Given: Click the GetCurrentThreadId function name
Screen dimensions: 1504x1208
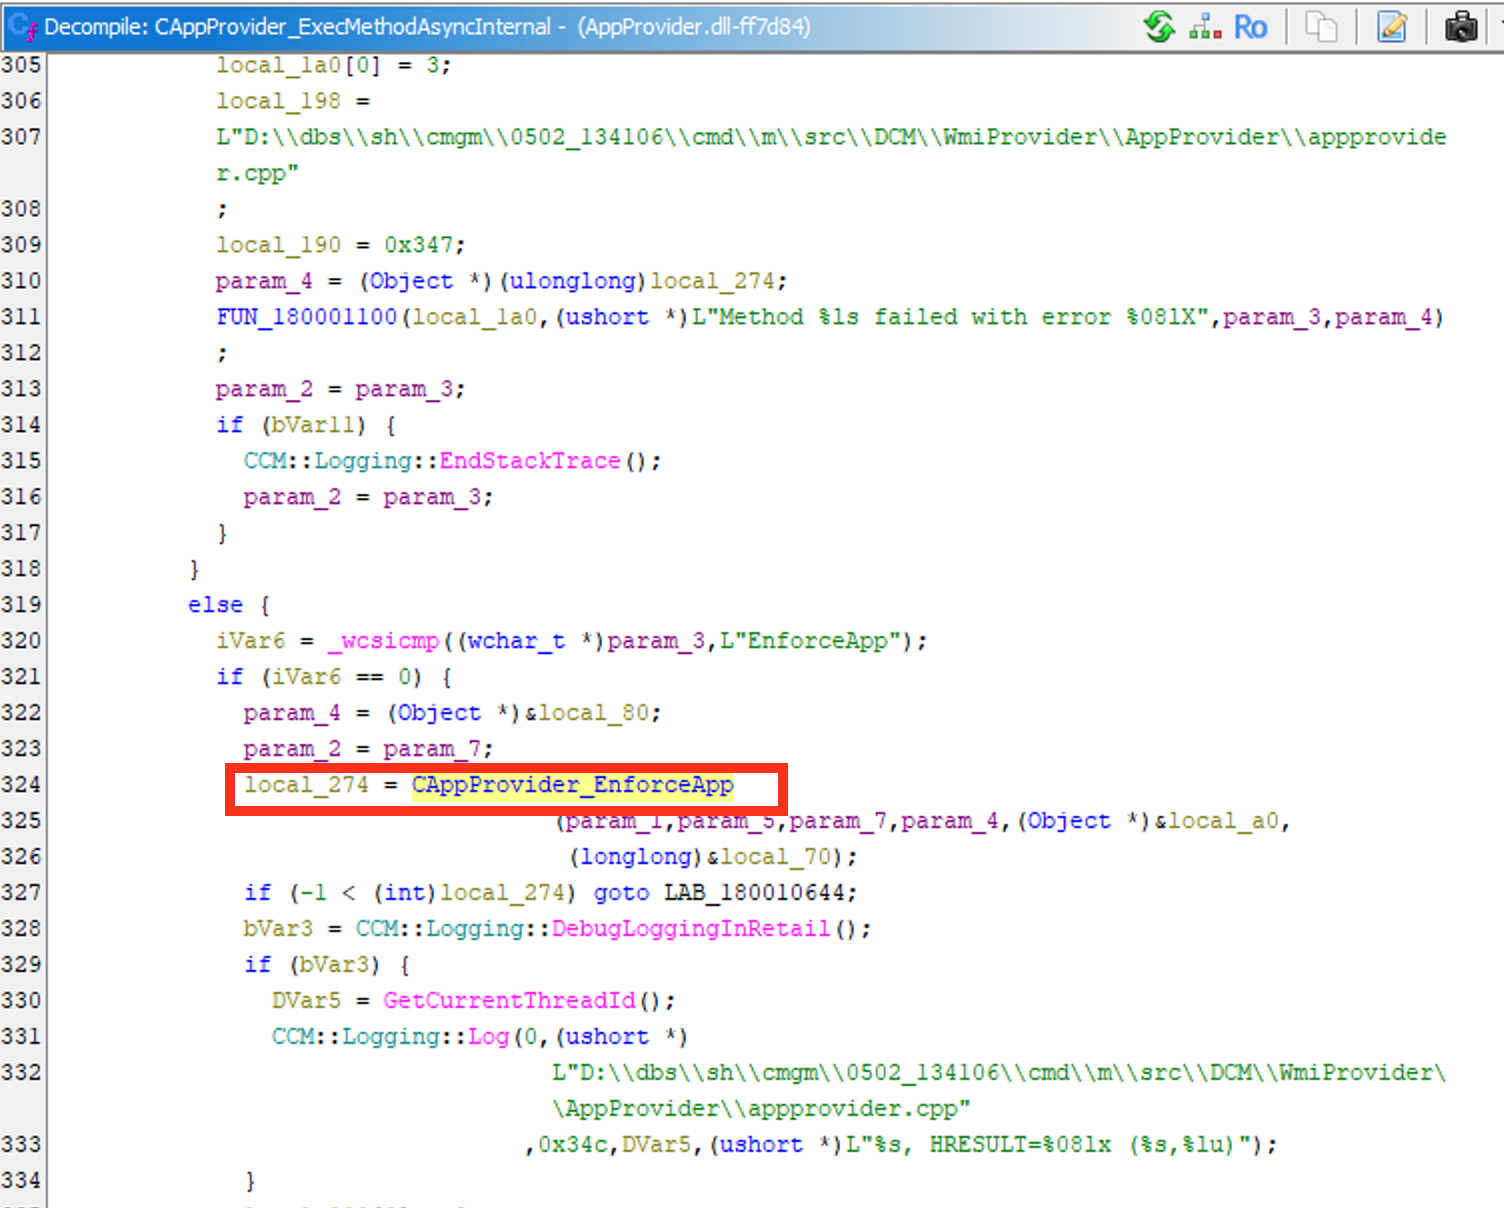Looking at the screenshot, I should (x=509, y=1001).
